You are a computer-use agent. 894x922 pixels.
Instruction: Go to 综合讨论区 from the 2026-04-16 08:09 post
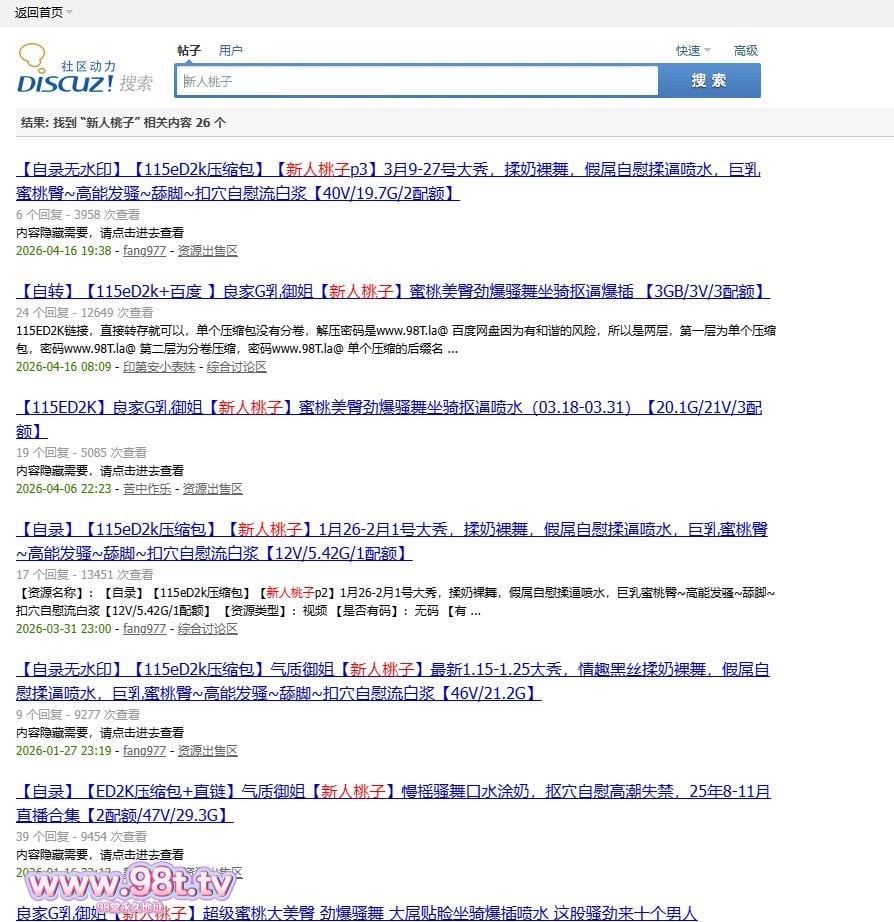pyautogui.click(x=237, y=367)
